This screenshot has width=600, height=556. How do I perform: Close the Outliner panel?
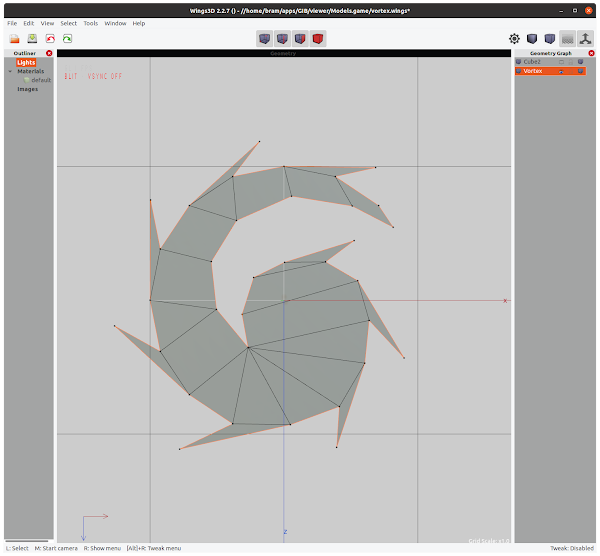click(49, 53)
